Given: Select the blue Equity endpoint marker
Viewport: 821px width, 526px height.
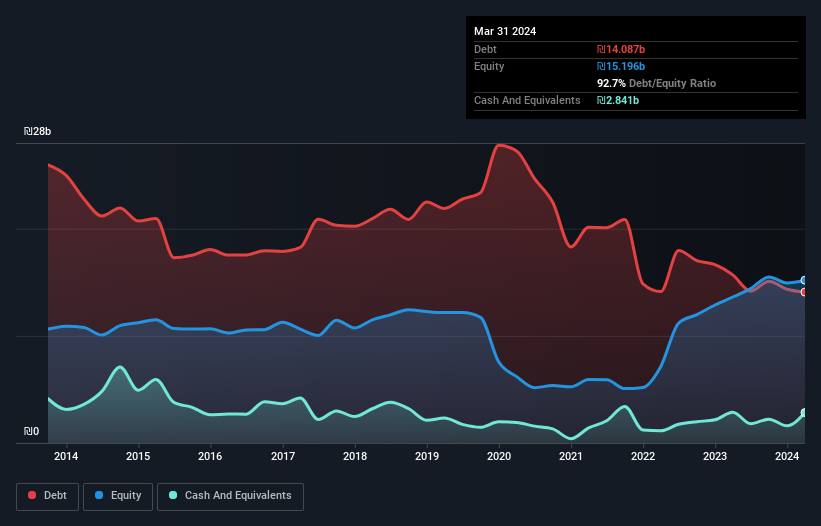Looking at the screenshot, I should pos(804,281).
